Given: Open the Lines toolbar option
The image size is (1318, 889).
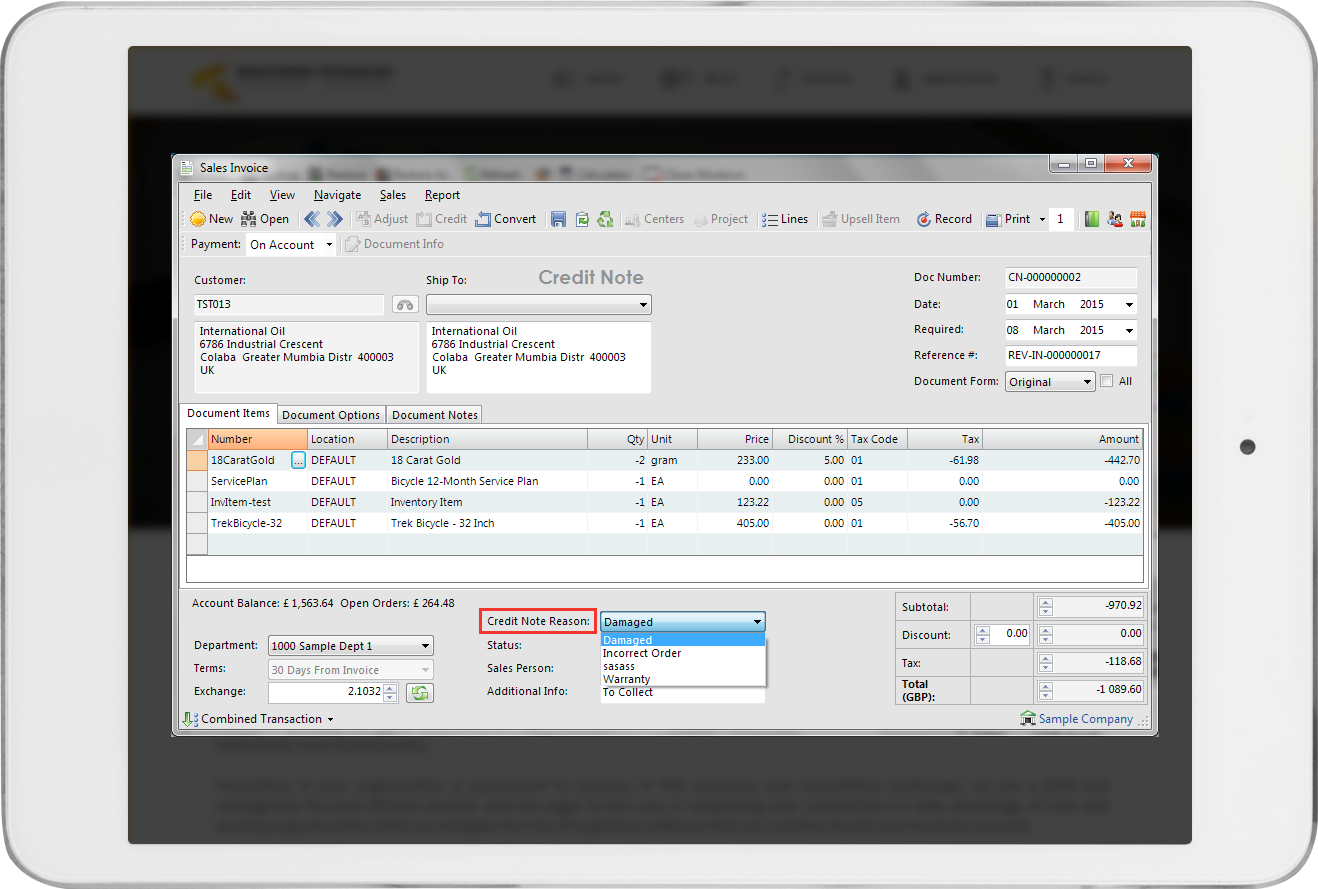Looking at the screenshot, I should 785,219.
